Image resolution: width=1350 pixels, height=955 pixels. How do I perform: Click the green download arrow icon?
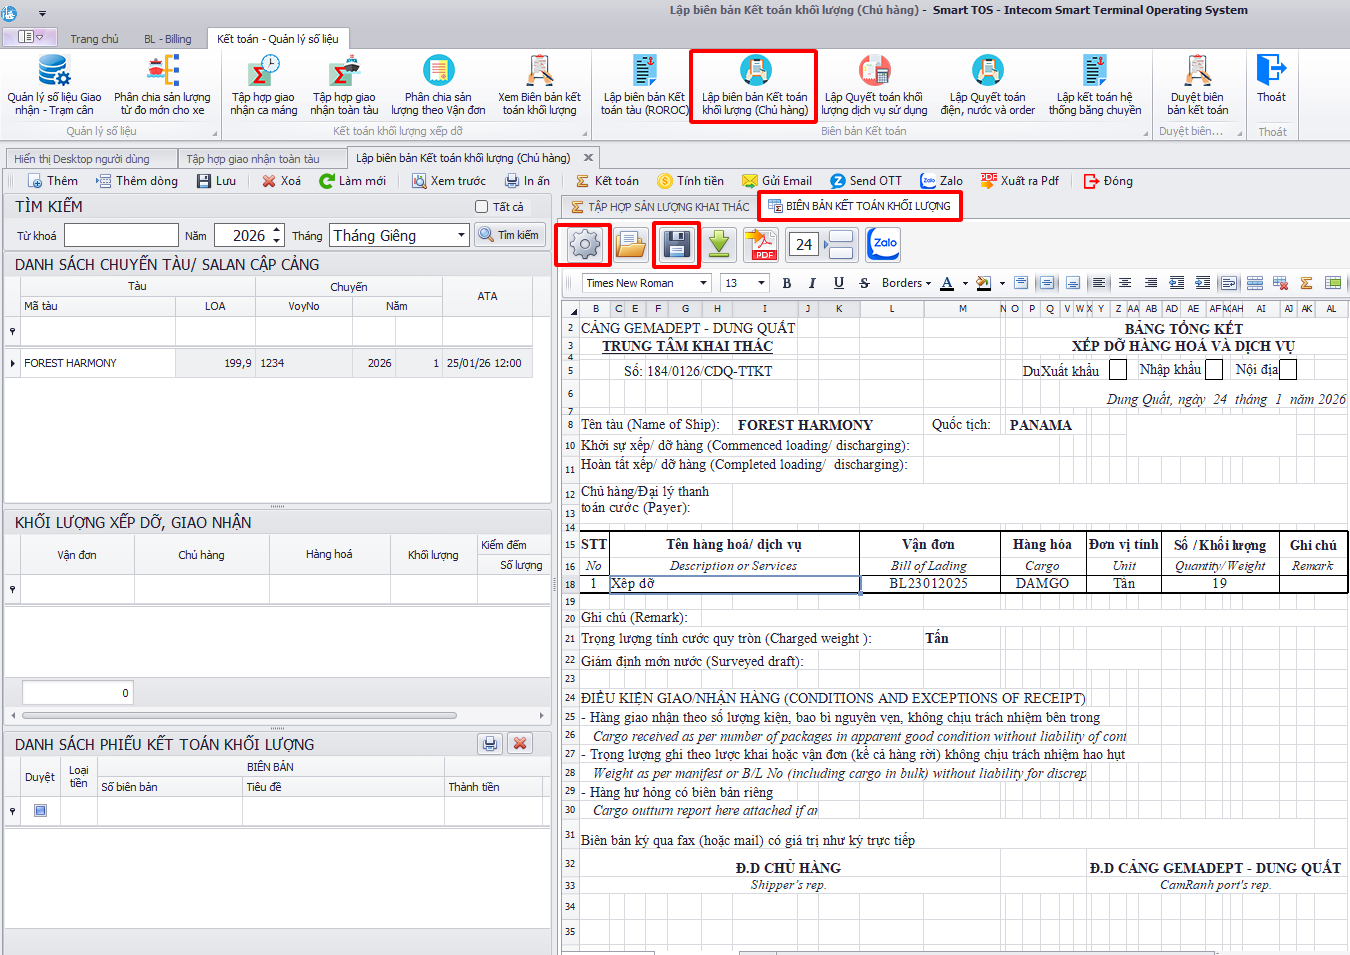pyautogui.click(x=719, y=244)
